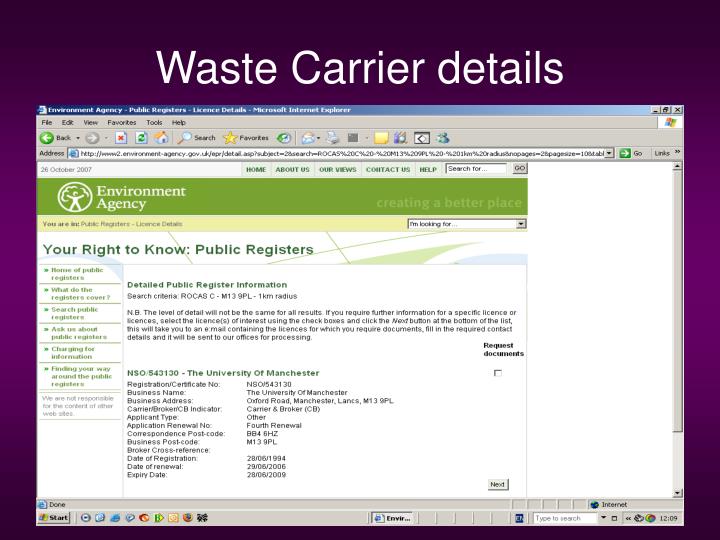The image size is (720, 540).
Task: Click the blue taskbar icon left of search box
Action: [x=520, y=518]
